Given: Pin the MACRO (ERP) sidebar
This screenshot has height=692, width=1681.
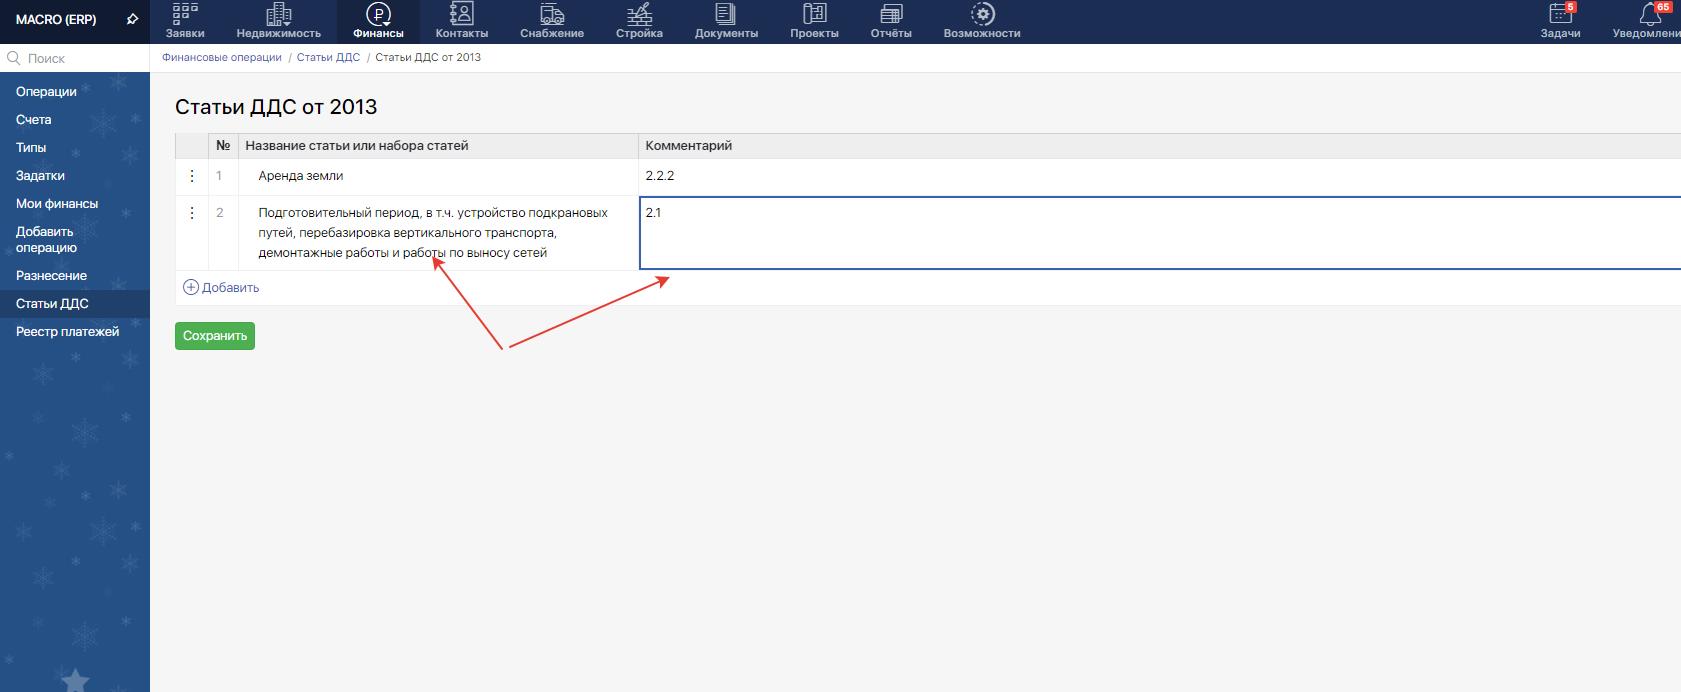Looking at the screenshot, I should [x=132, y=20].
